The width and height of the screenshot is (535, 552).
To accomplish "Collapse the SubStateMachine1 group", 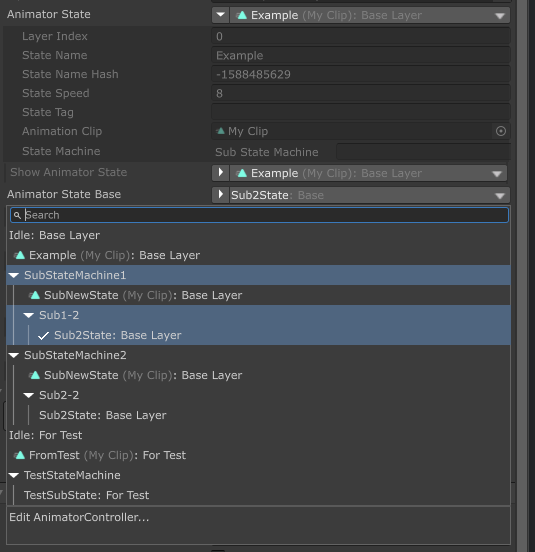I will coord(14,275).
